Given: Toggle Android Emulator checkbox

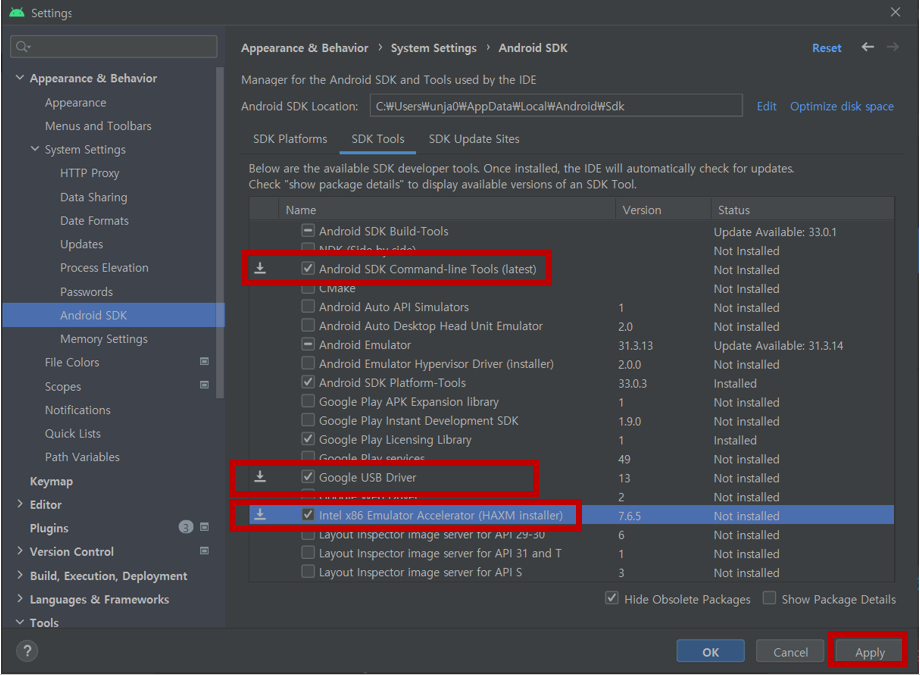Looking at the screenshot, I should [307, 344].
